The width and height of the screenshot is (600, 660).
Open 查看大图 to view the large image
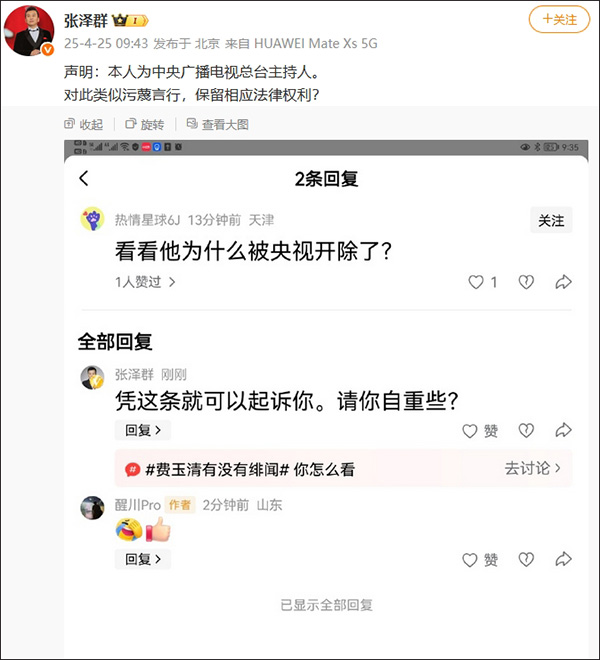pyautogui.click(x=215, y=125)
